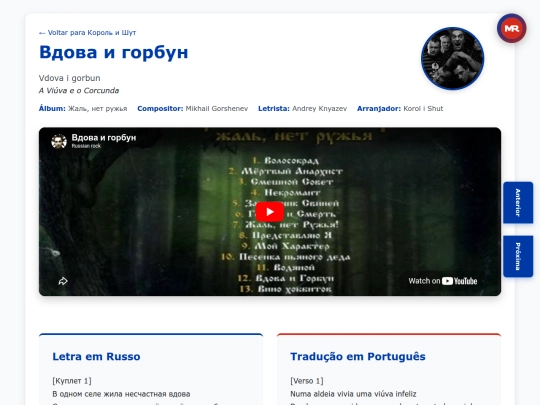Click the round band photo thumbnail

[452, 59]
